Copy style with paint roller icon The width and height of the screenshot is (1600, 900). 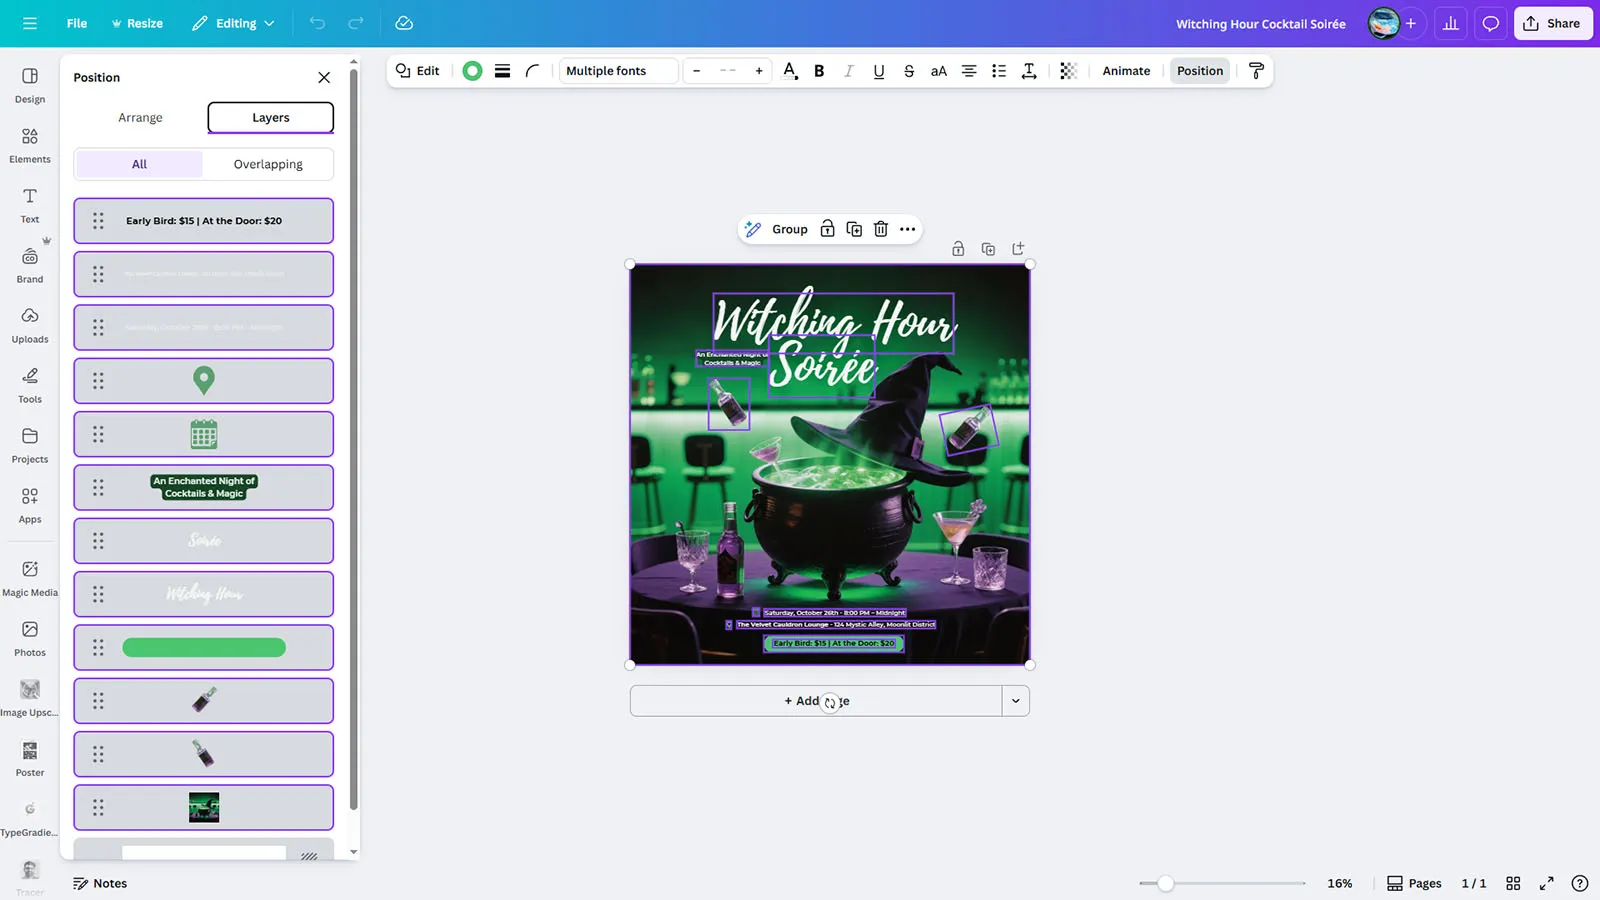(x=1256, y=71)
